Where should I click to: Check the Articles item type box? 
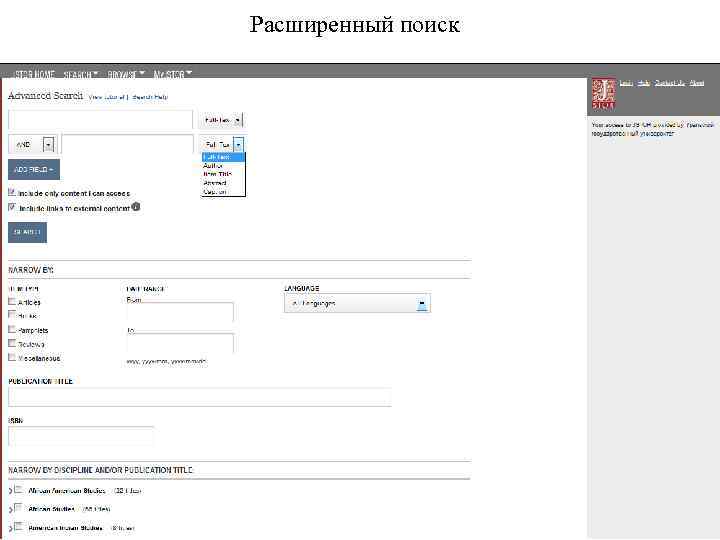point(12,301)
